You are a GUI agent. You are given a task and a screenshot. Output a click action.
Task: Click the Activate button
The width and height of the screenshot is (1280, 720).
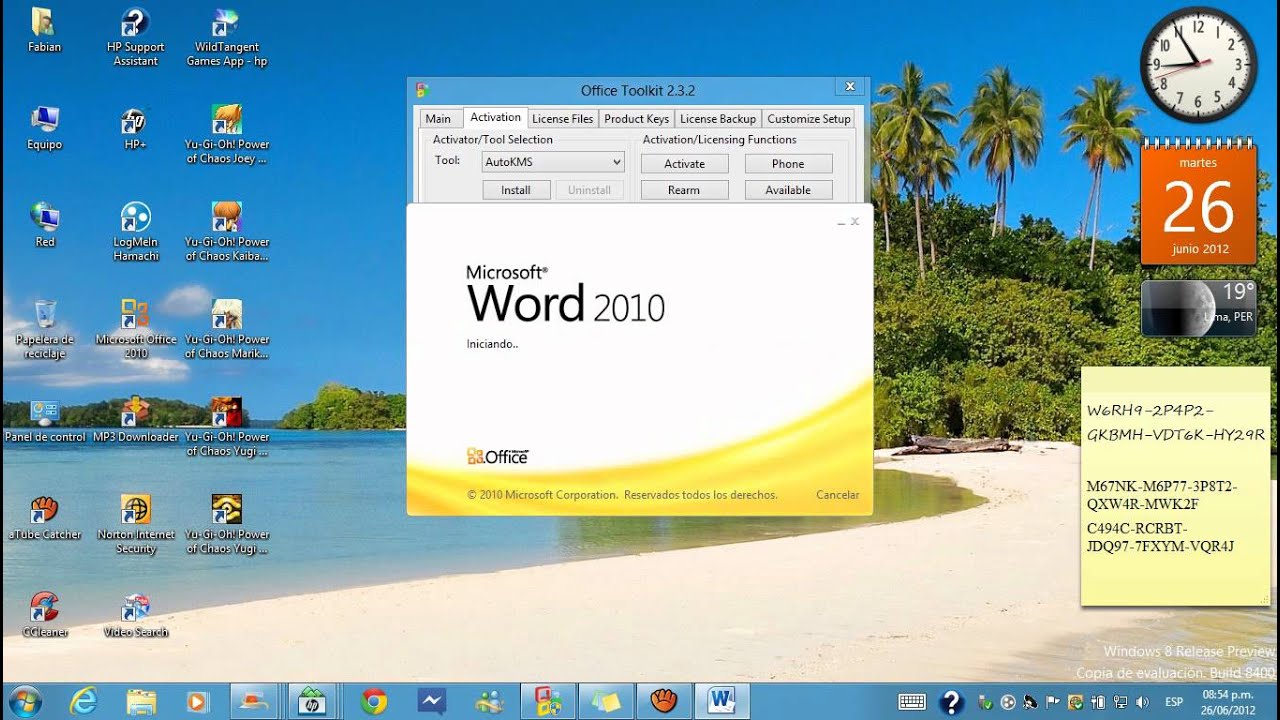pyautogui.click(x=685, y=164)
